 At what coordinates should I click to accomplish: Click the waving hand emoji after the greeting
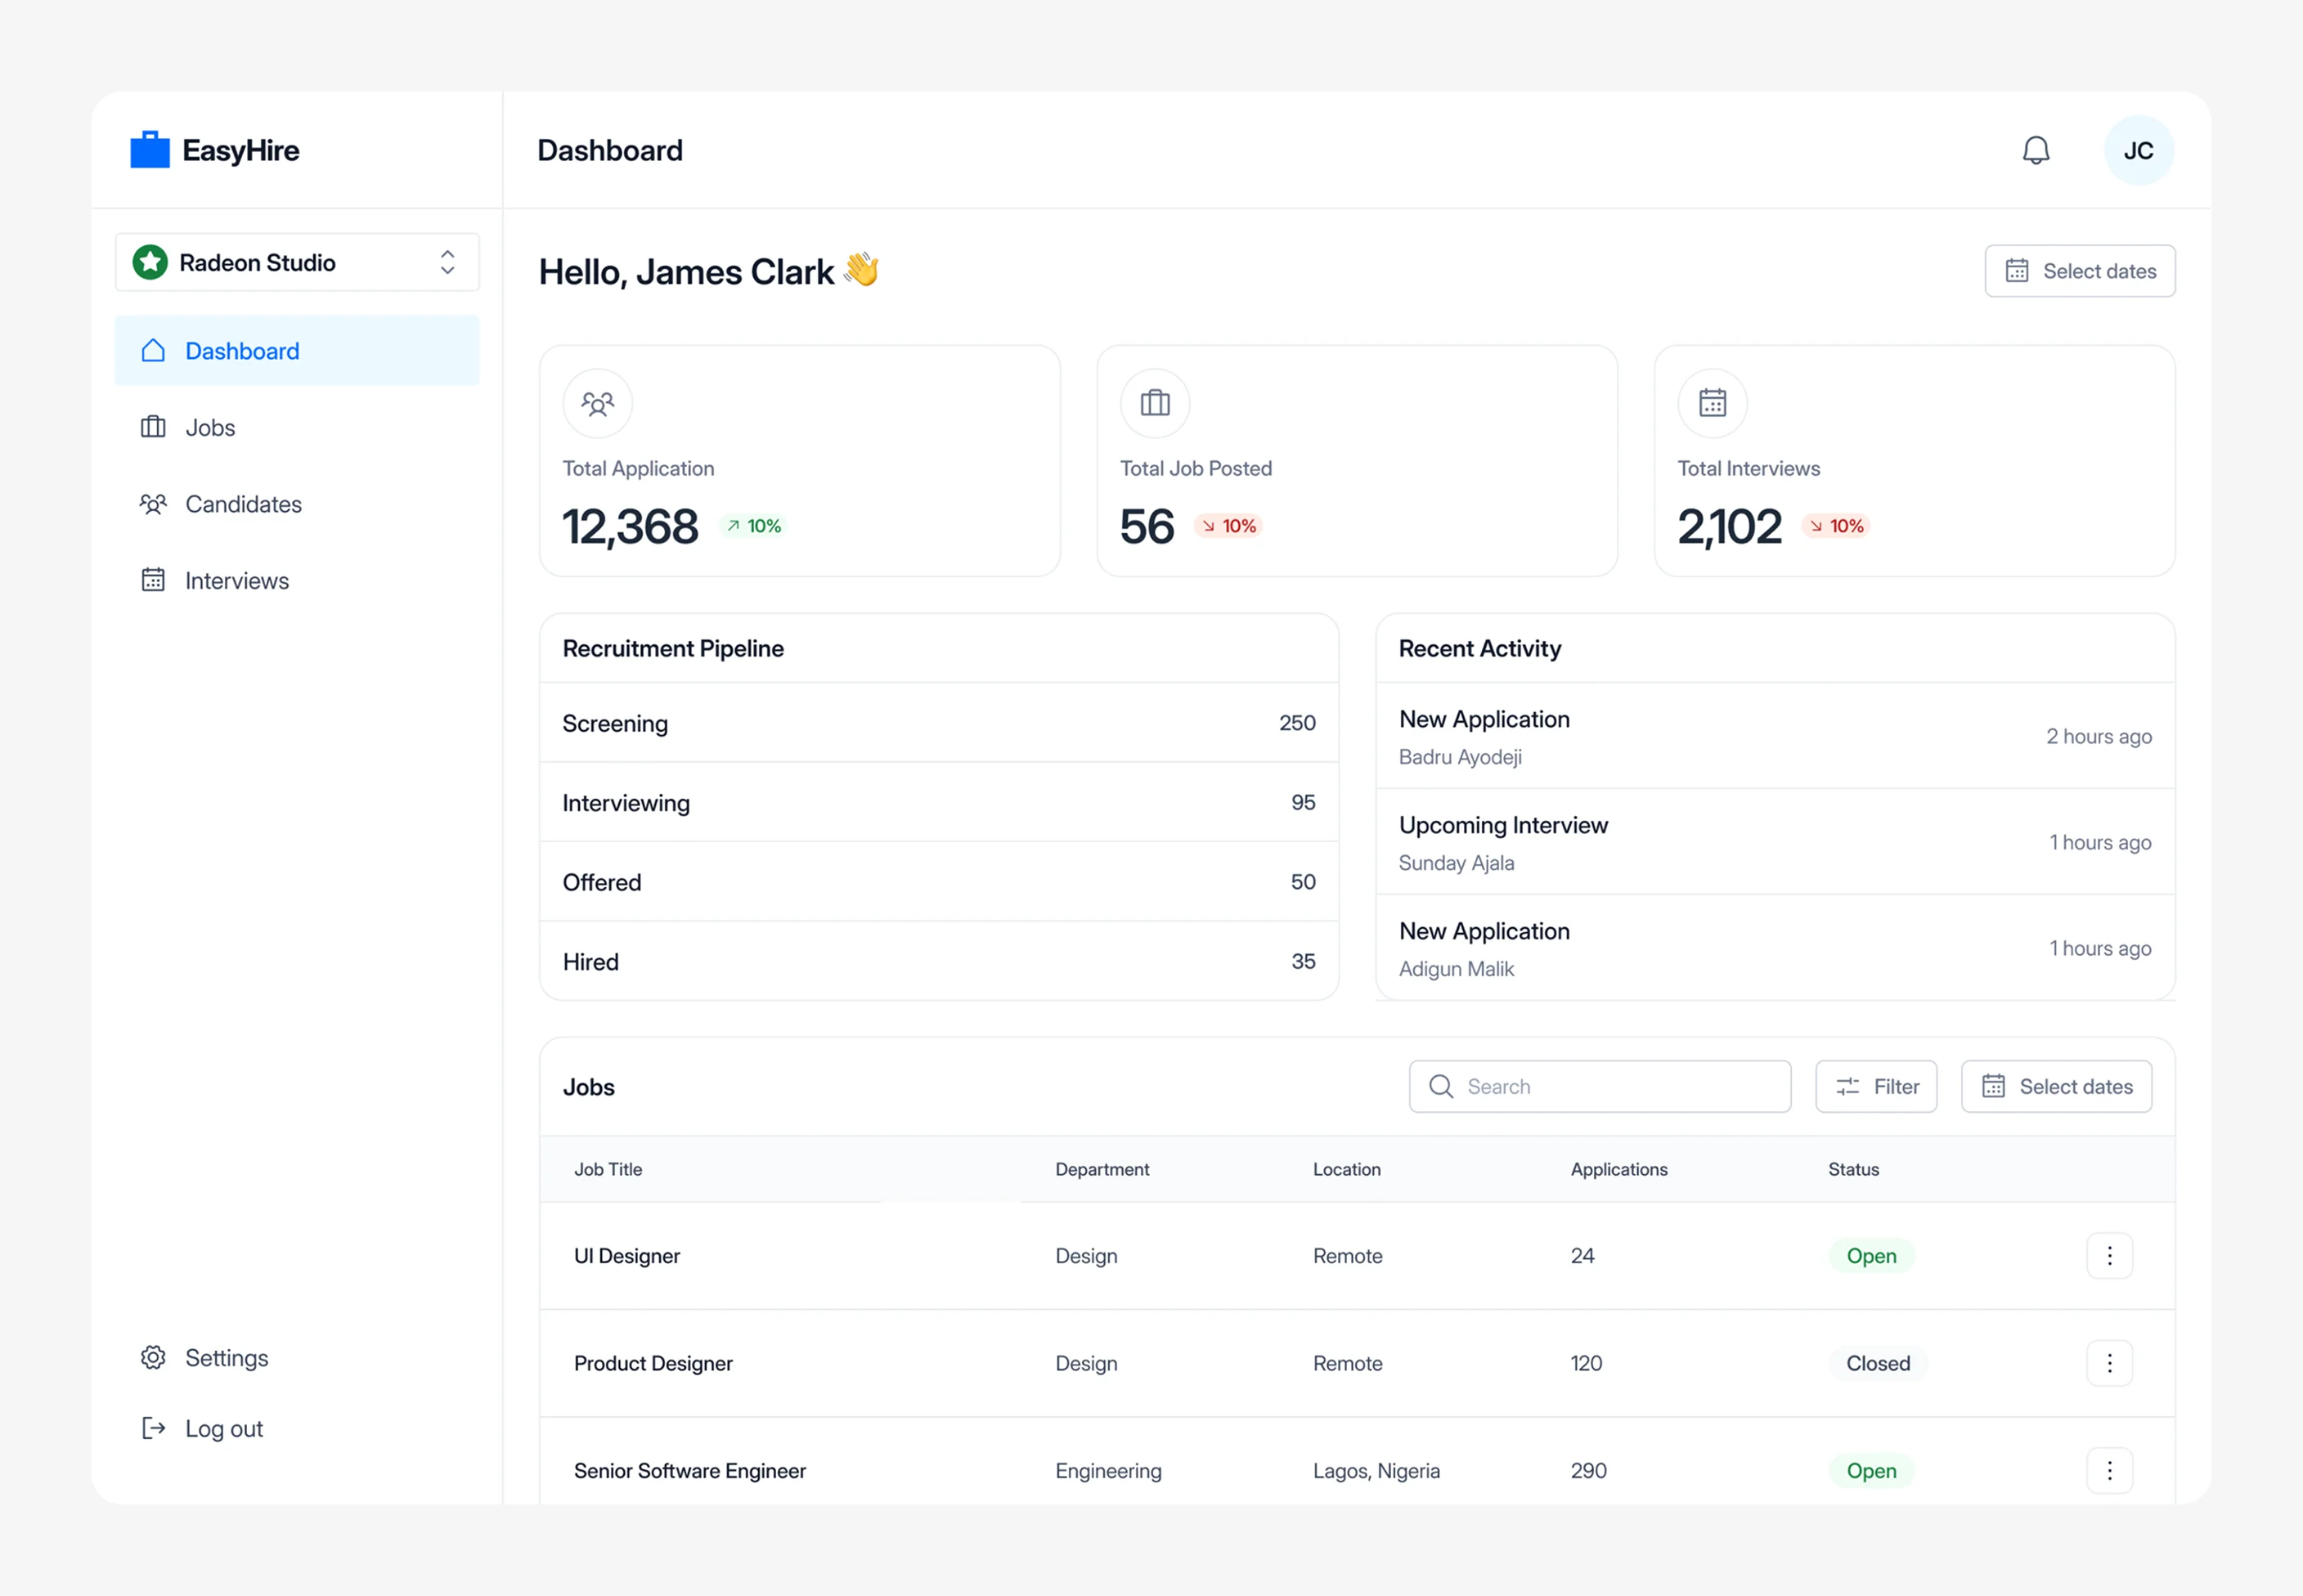coord(861,270)
